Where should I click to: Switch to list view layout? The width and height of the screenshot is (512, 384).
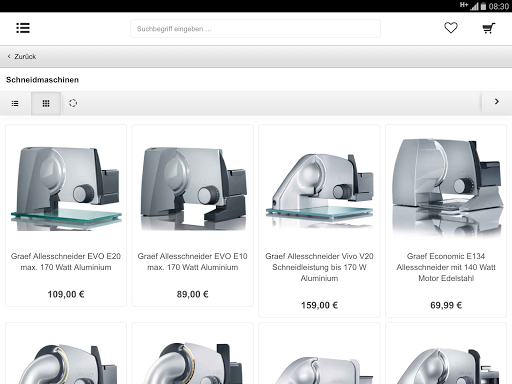coord(15,103)
